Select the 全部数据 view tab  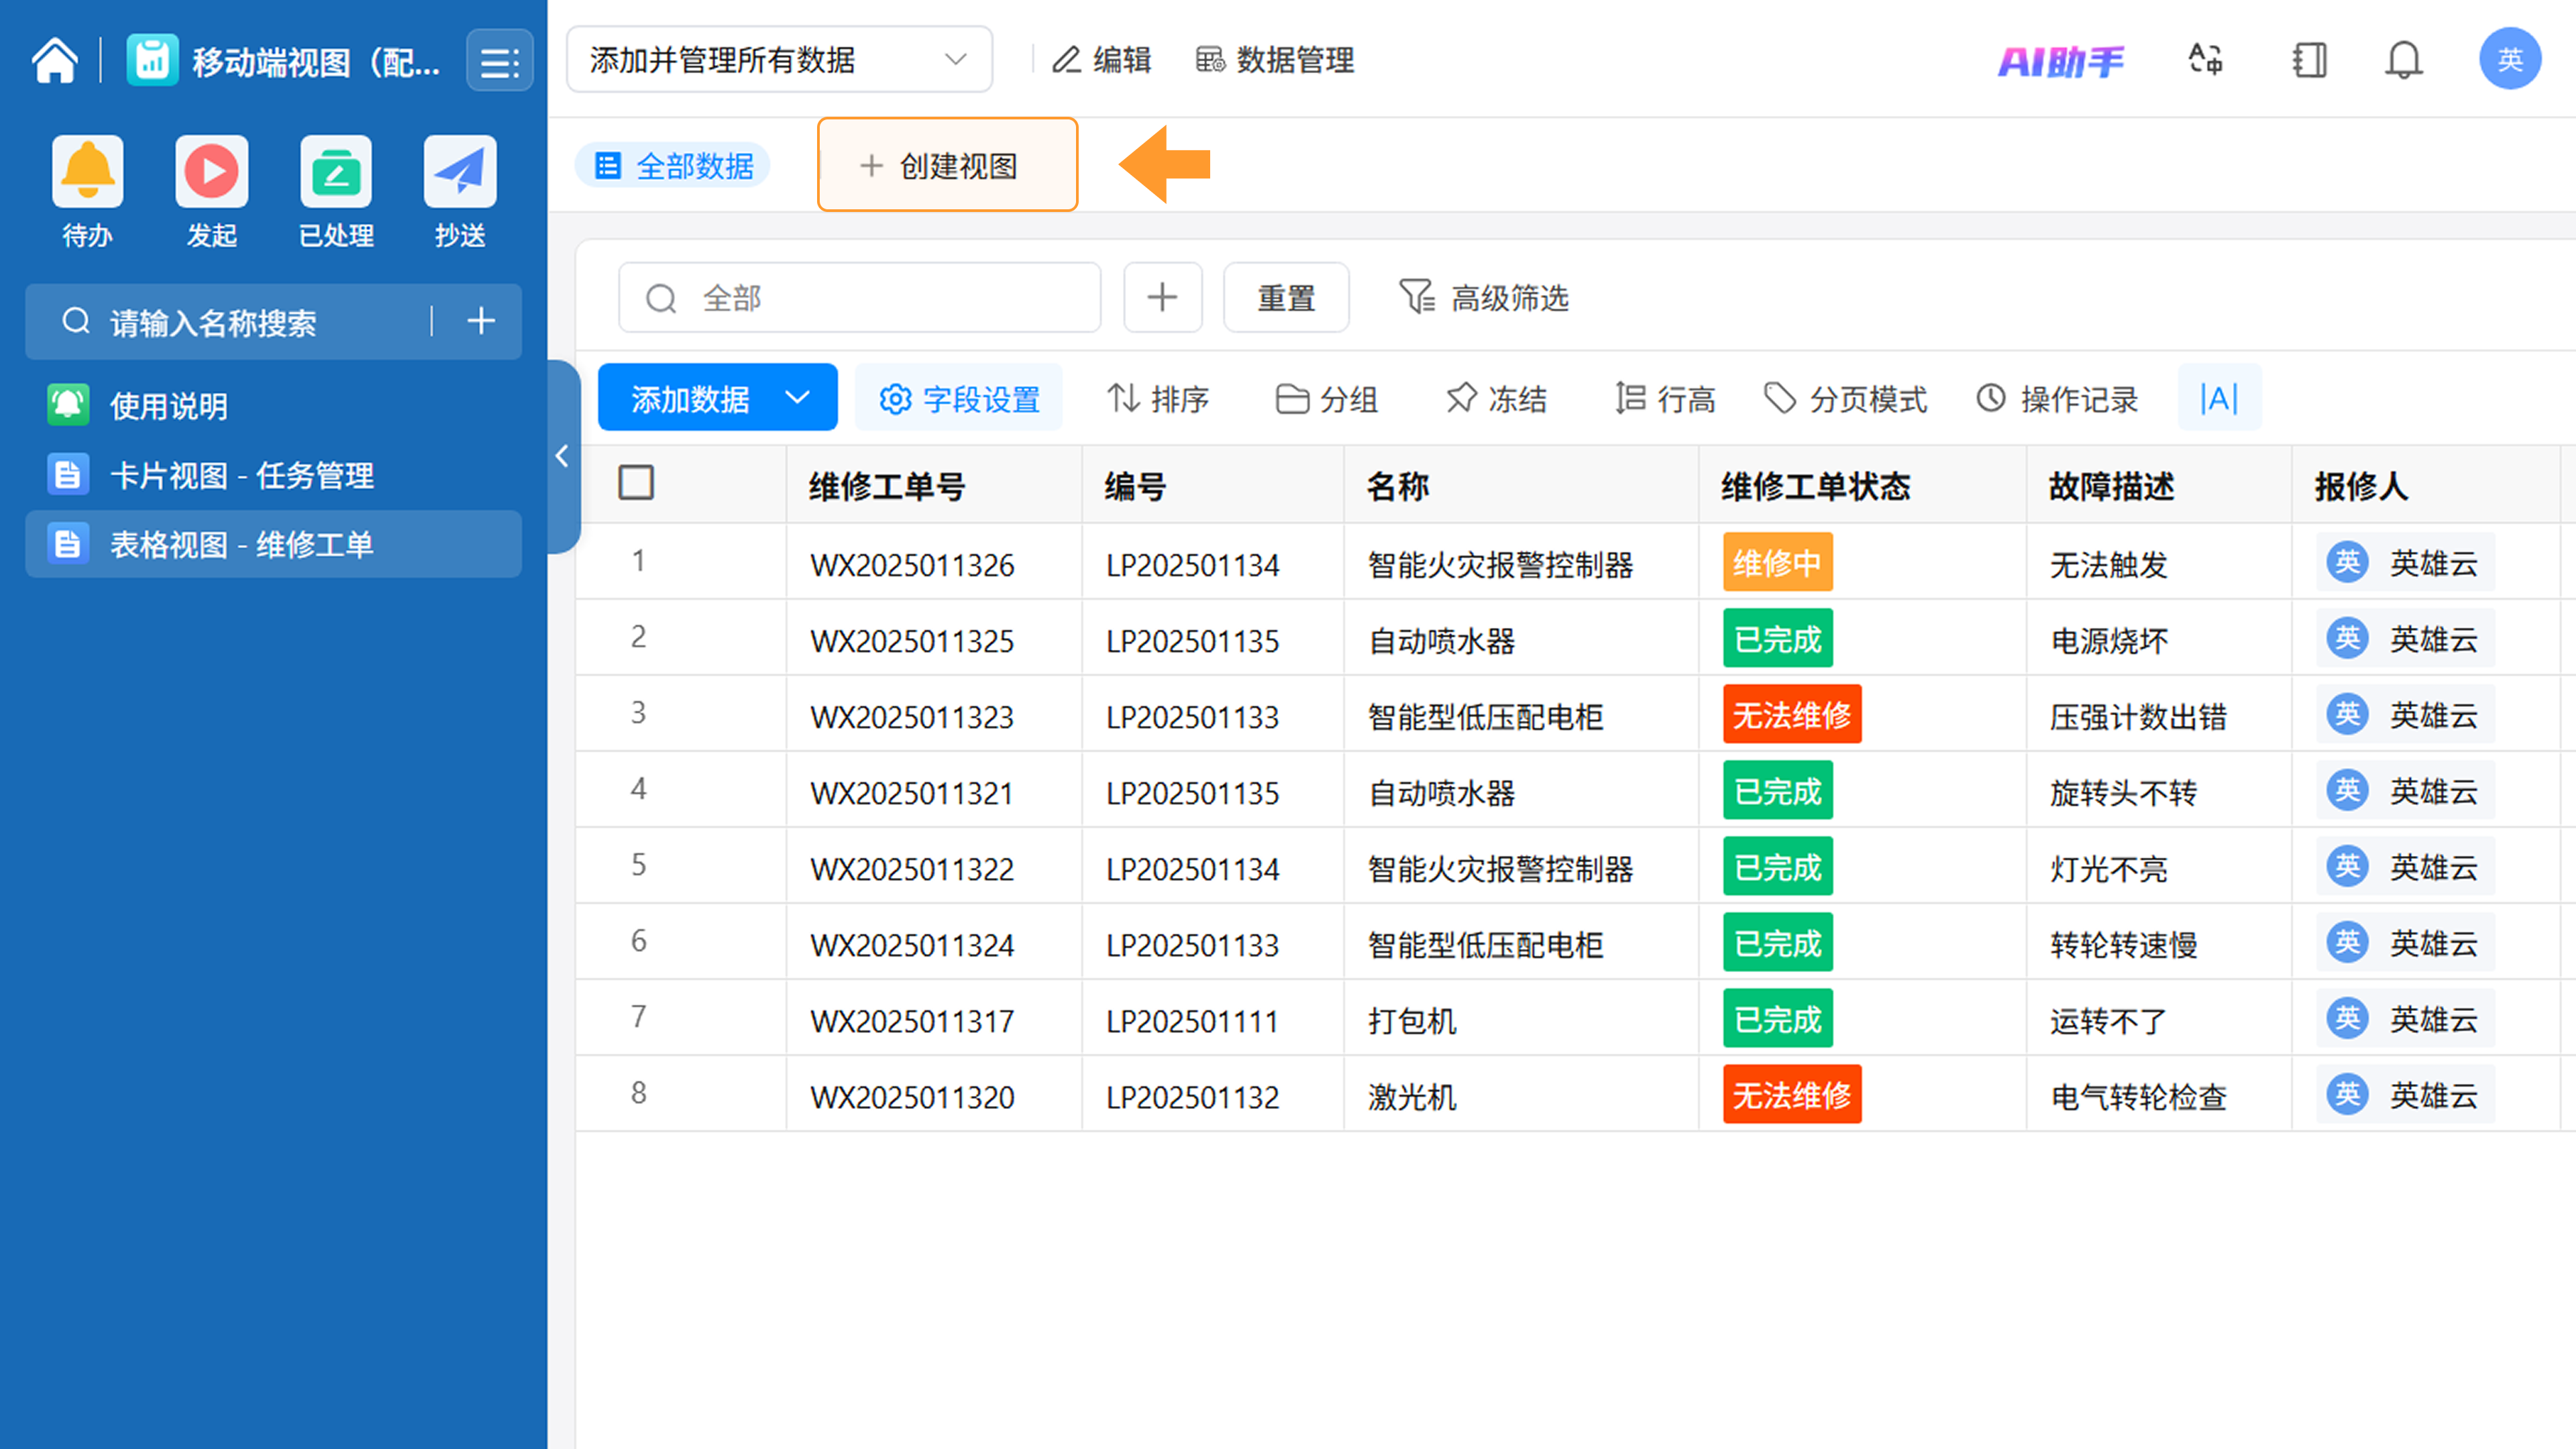[x=674, y=166]
